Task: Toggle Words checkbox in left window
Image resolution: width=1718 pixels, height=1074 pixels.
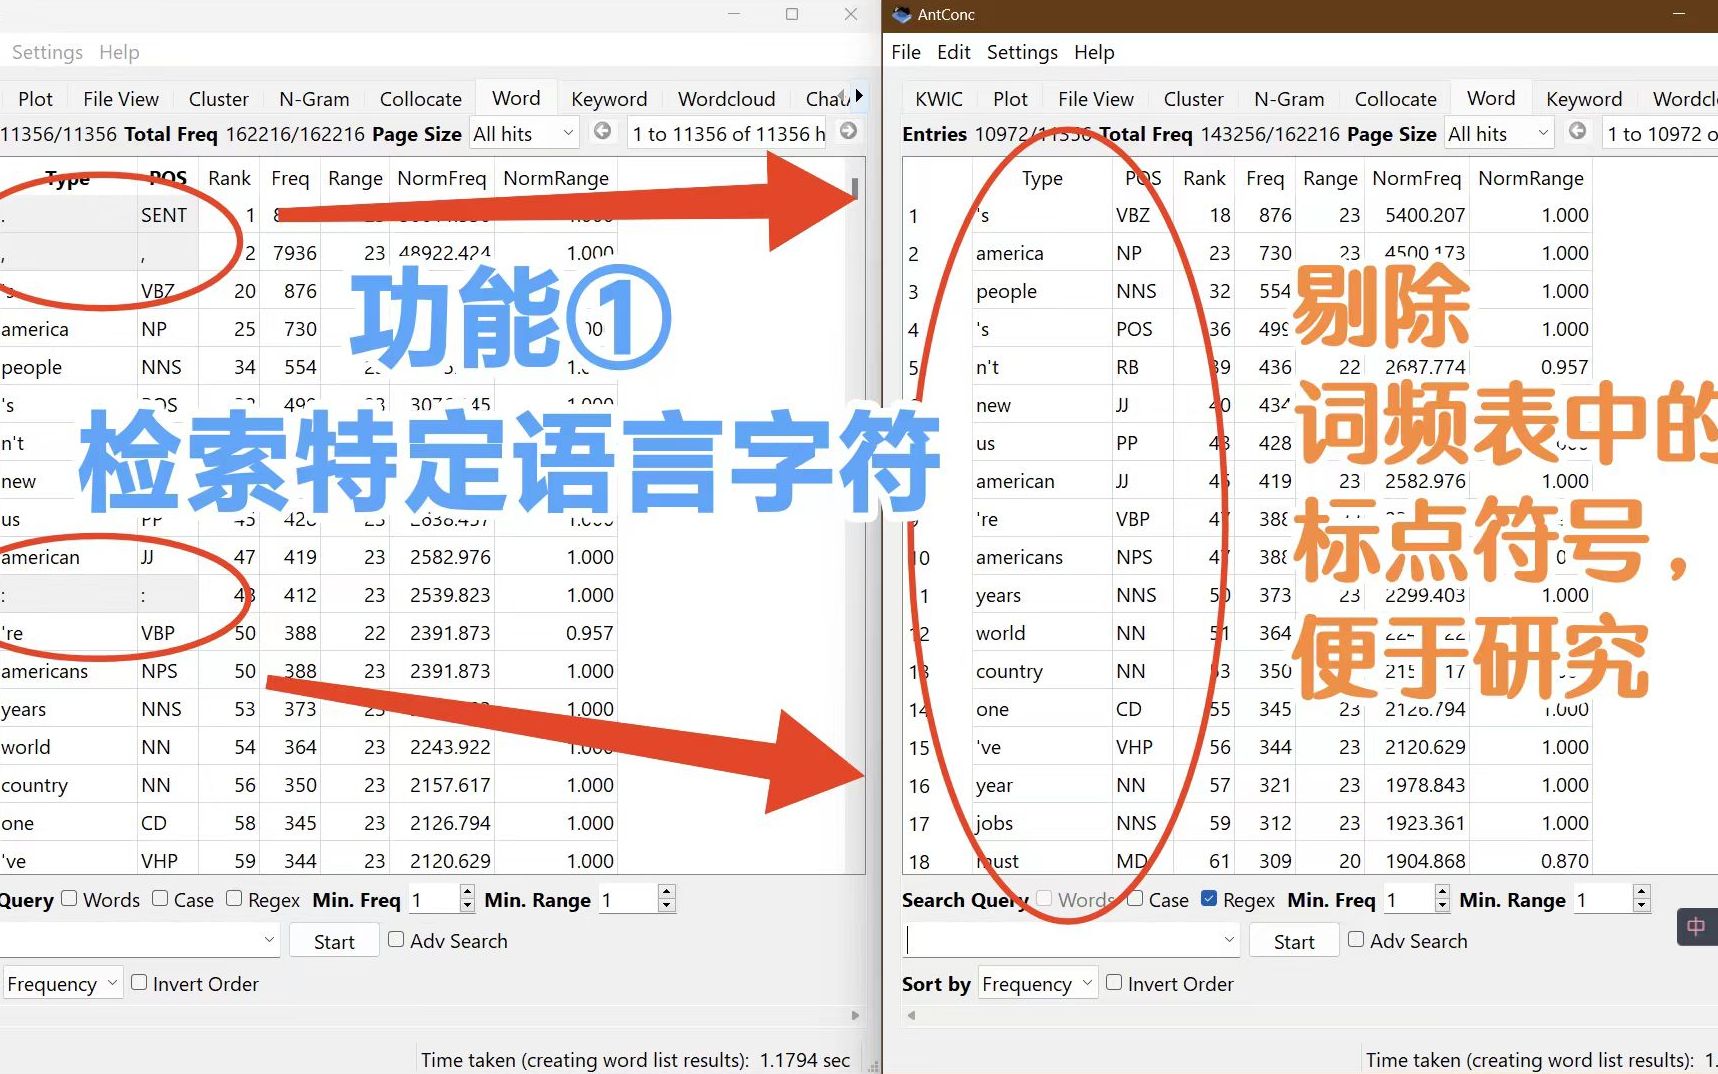Action: (69, 898)
